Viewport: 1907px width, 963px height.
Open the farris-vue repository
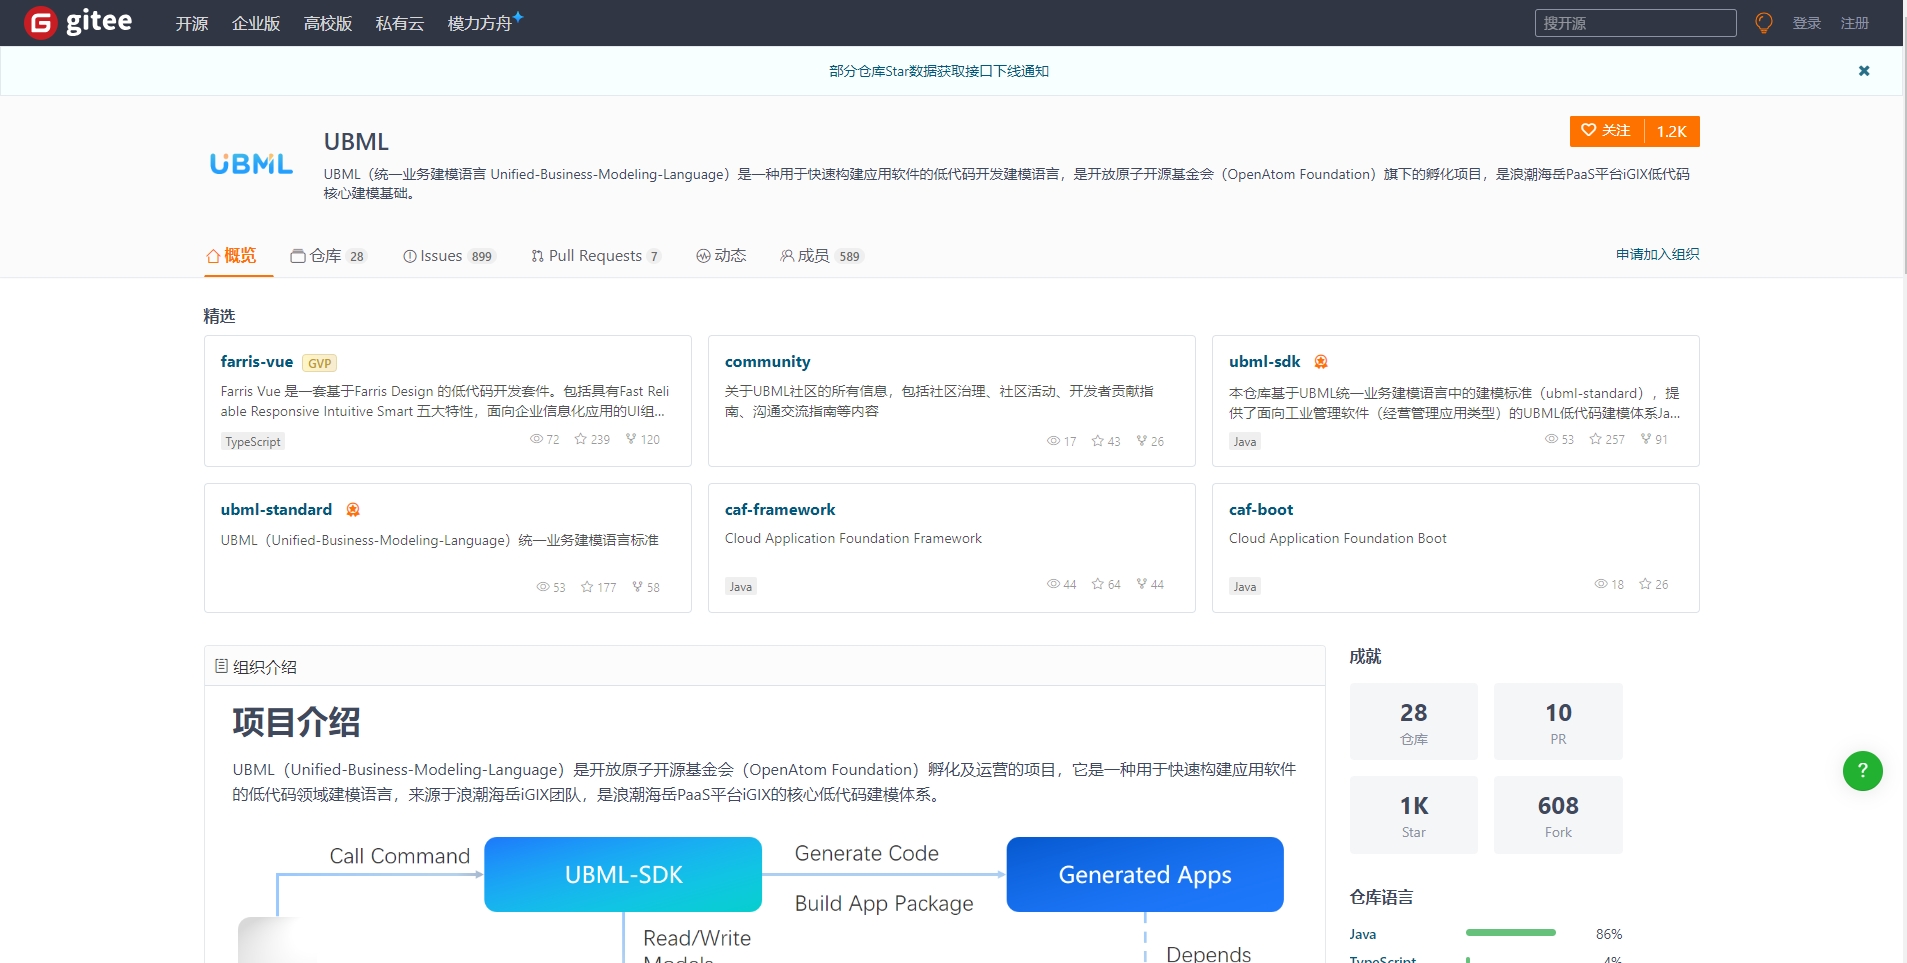pos(257,362)
